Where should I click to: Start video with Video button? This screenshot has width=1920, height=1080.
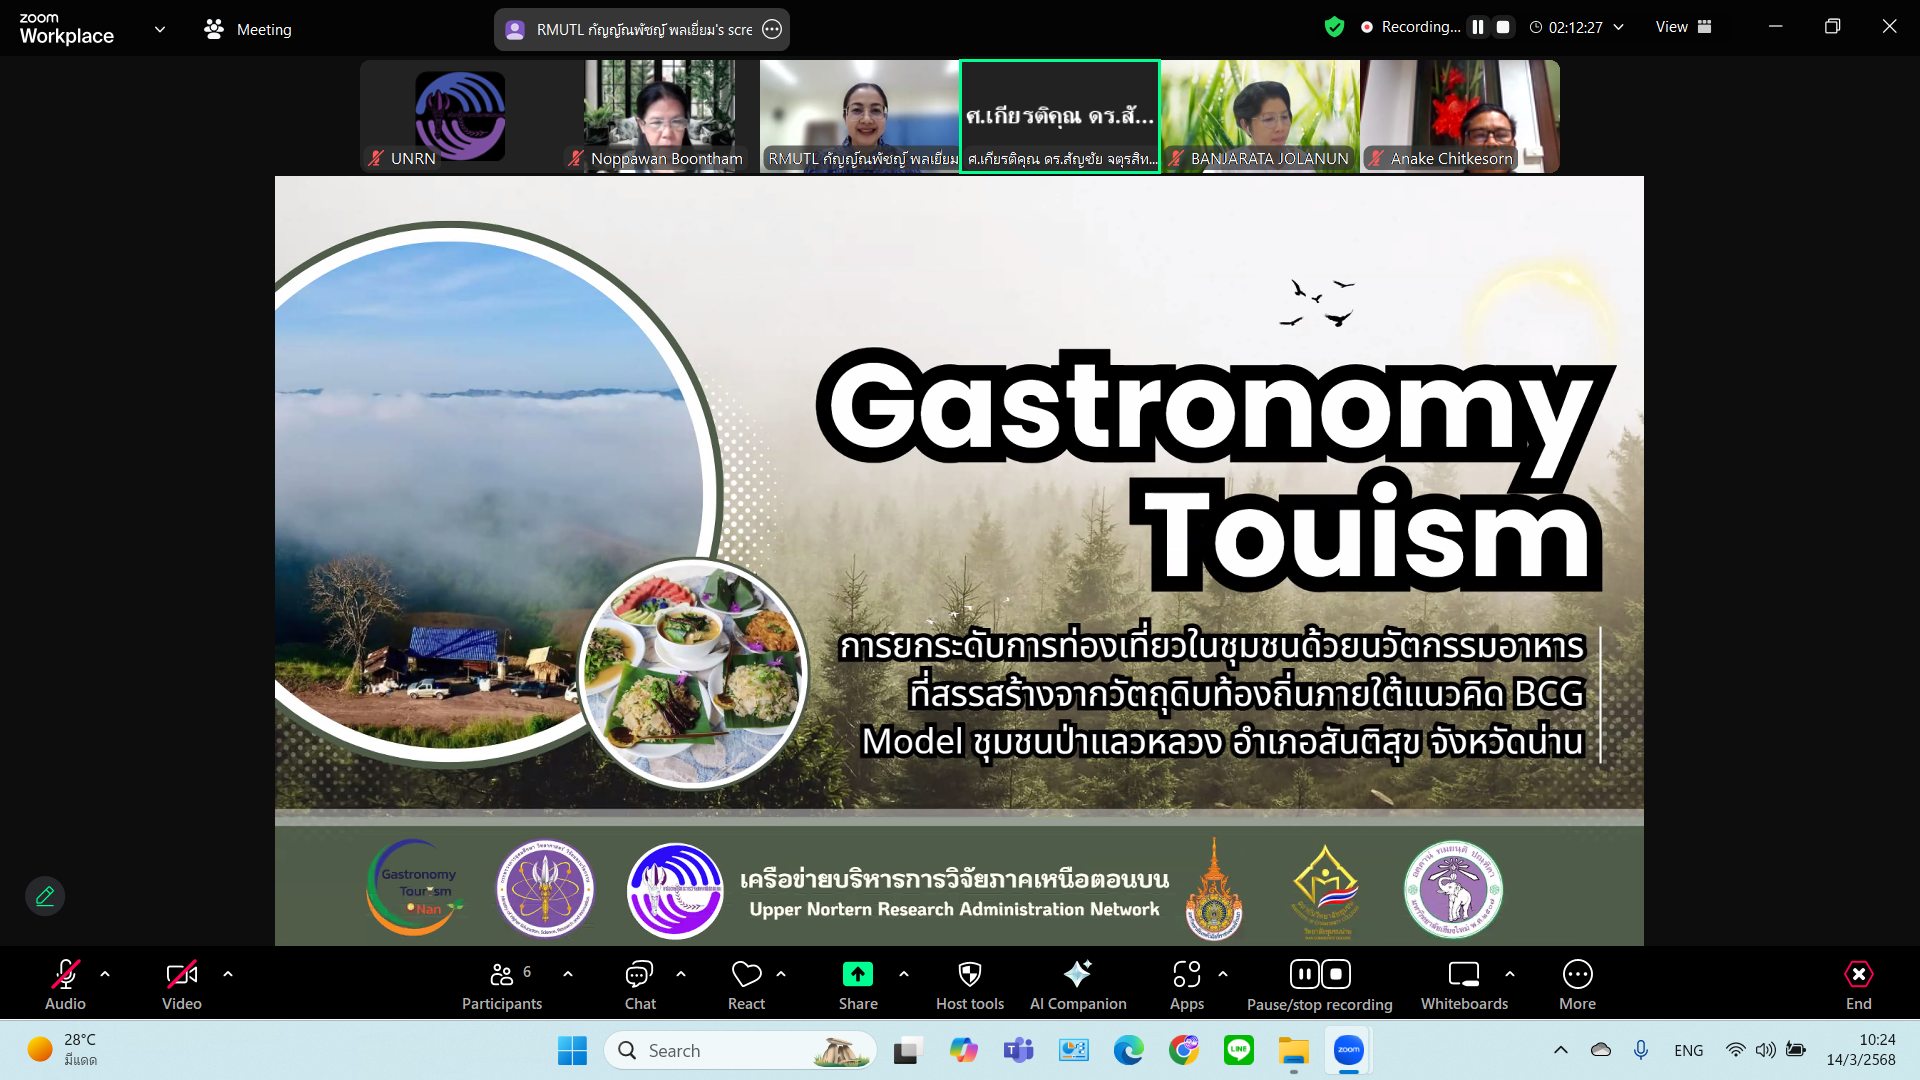[x=181, y=984]
